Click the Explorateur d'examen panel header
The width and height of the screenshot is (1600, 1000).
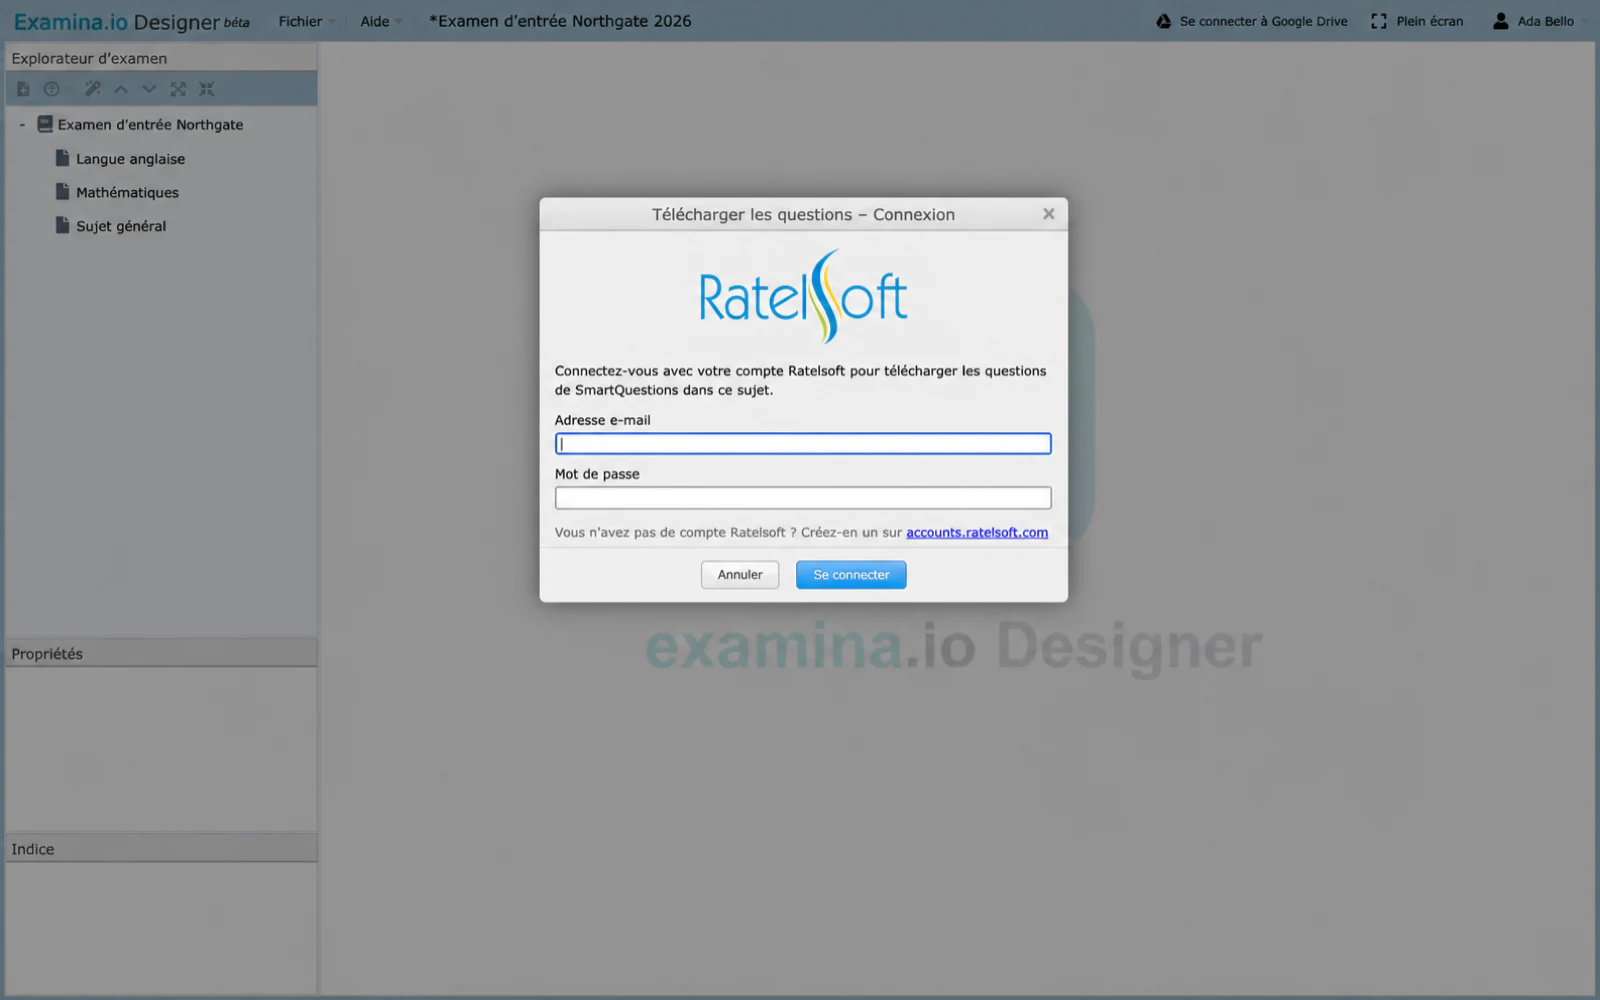pos(161,58)
